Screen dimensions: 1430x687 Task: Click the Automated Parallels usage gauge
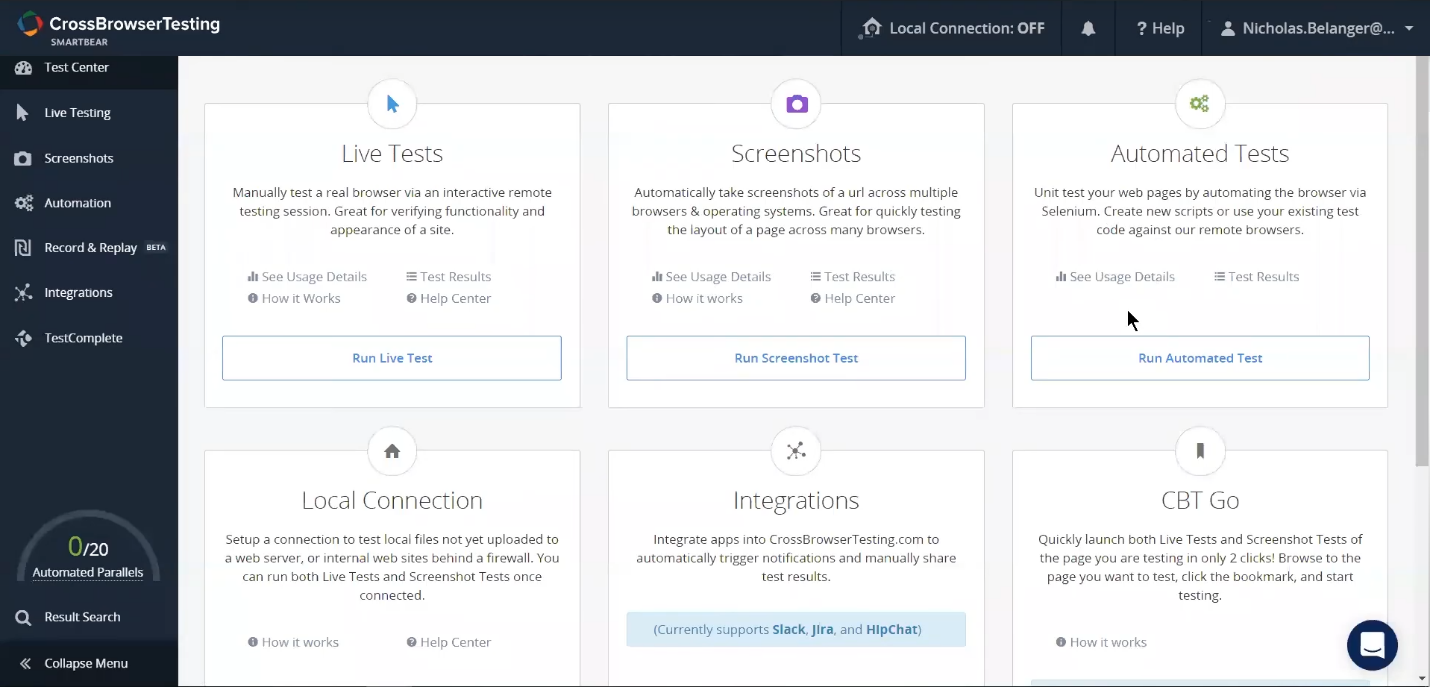88,549
